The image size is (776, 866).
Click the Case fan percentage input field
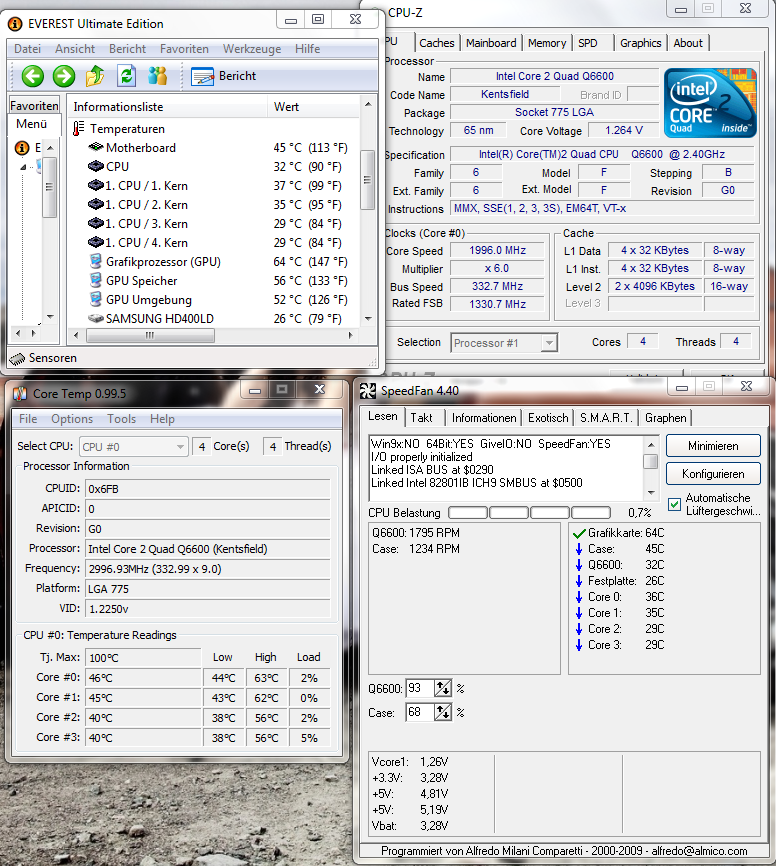[x=420, y=712]
